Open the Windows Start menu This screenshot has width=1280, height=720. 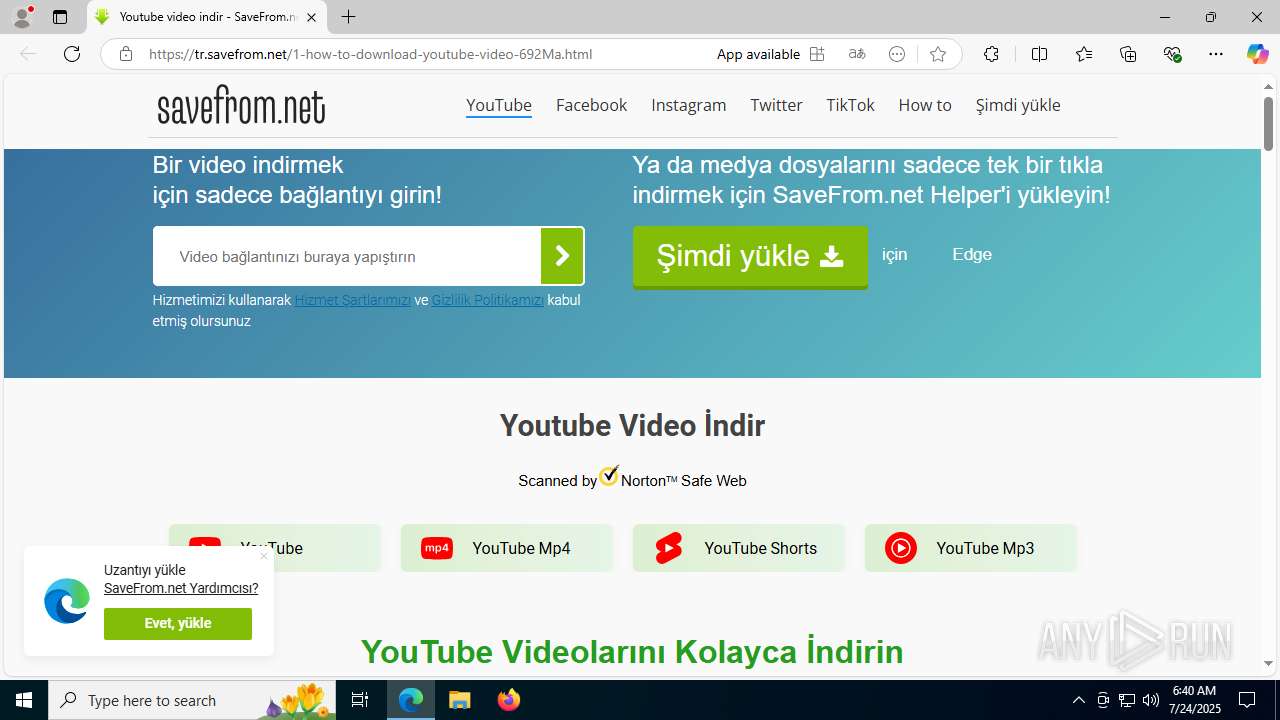(x=24, y=700)
